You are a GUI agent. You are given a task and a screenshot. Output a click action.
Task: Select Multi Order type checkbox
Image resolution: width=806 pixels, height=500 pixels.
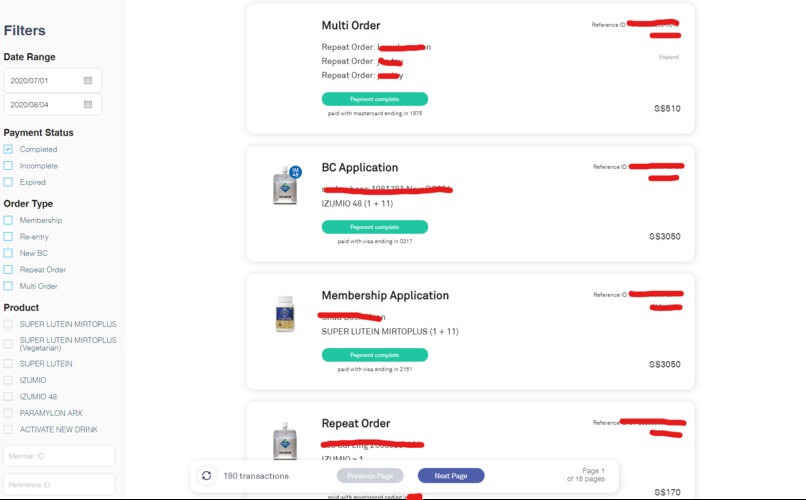(8, 286)
